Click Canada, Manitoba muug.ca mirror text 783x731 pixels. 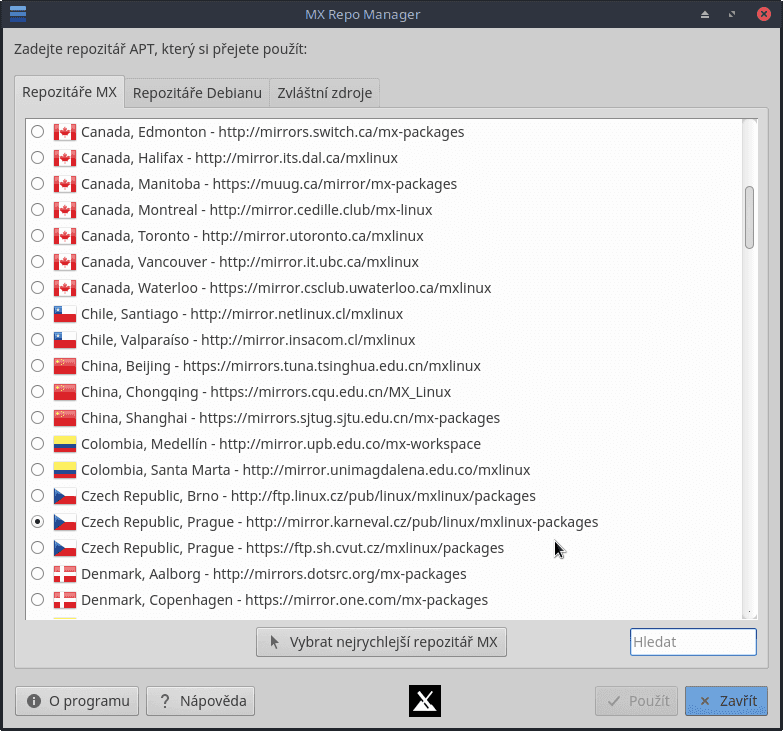tap(269, 184)
